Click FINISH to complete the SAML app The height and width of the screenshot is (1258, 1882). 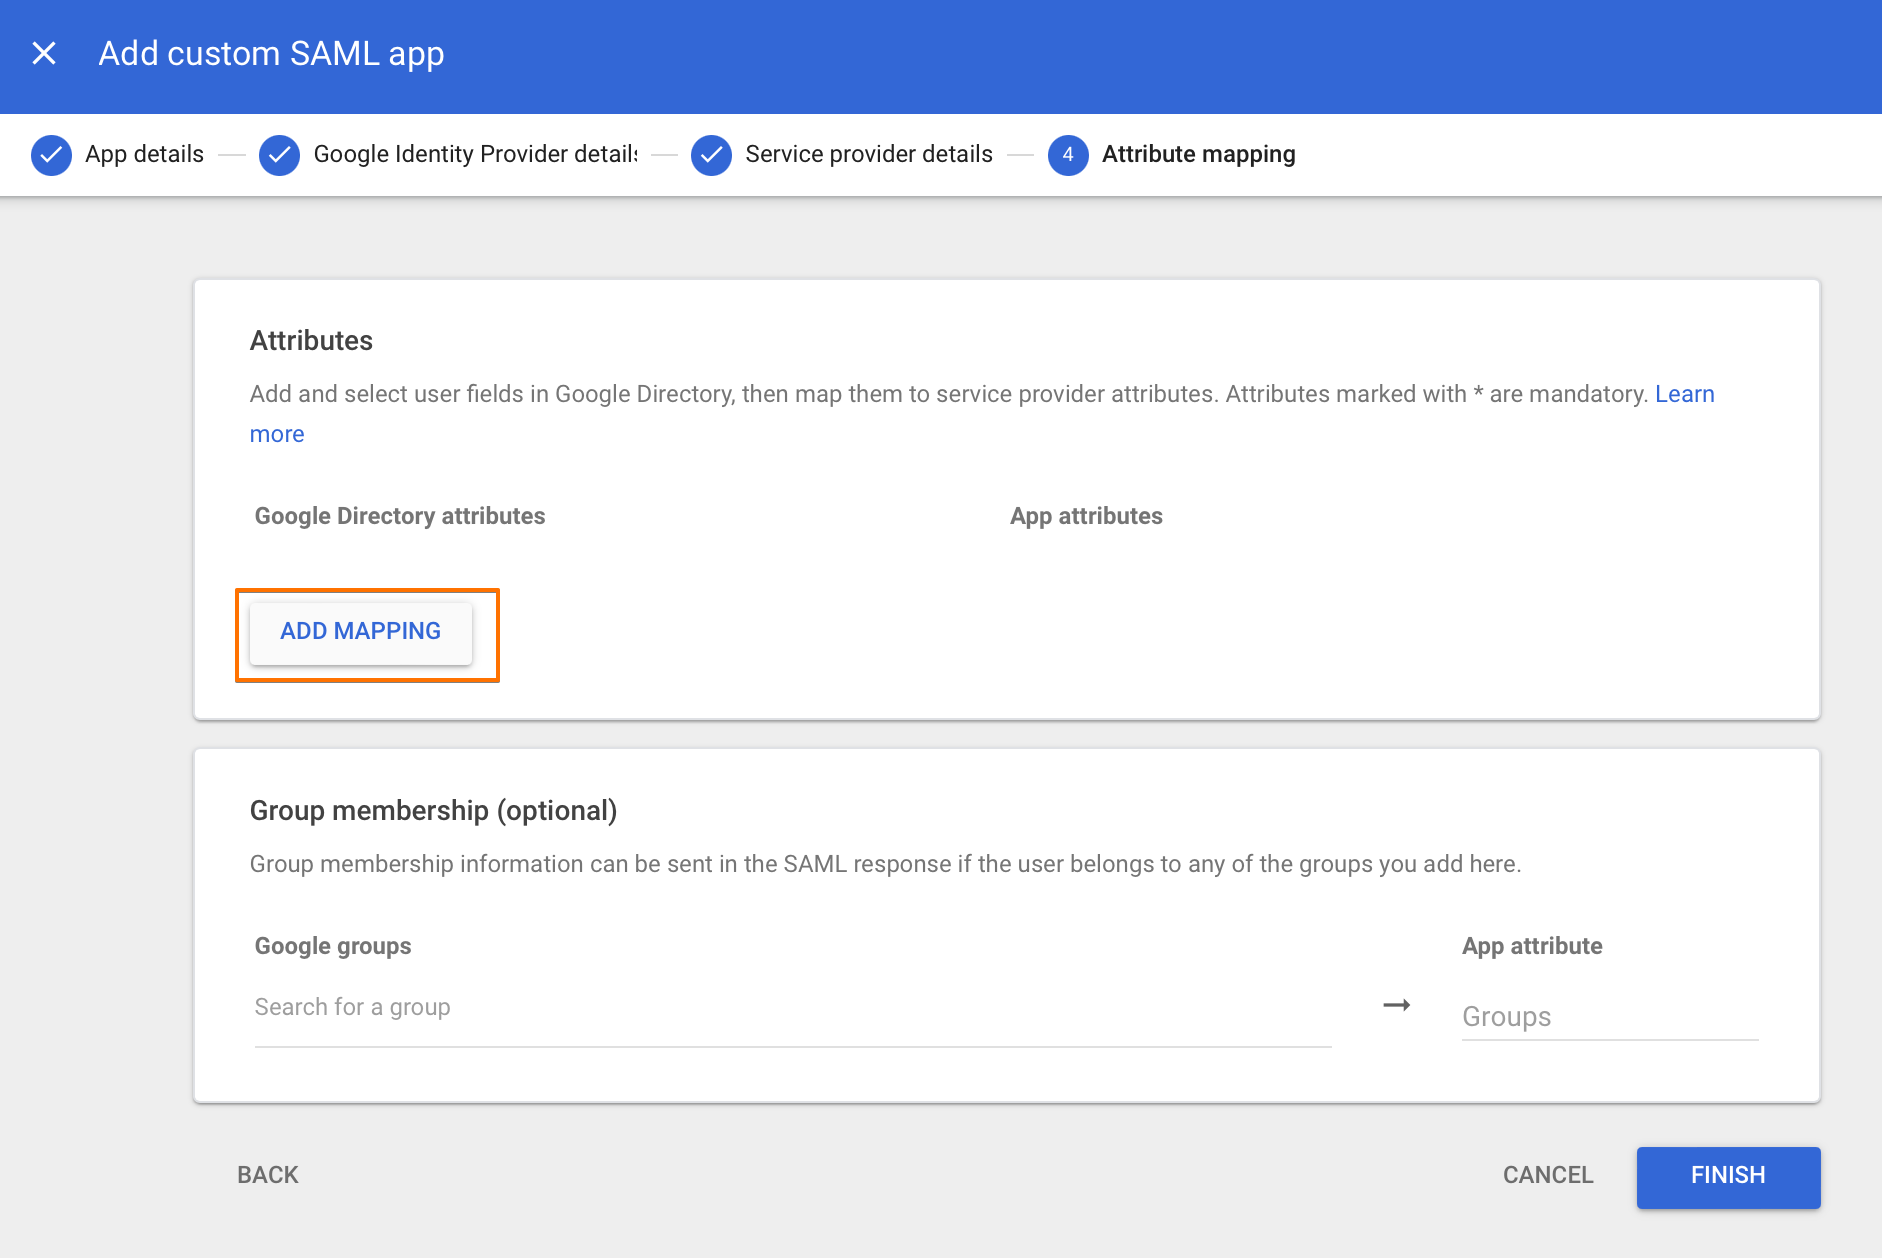click(1728, 1177)
